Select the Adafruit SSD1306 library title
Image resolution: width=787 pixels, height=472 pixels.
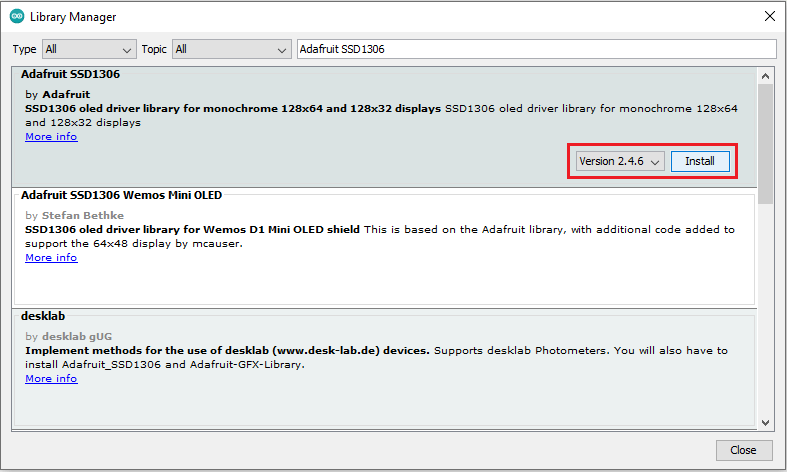pos(70,74)
